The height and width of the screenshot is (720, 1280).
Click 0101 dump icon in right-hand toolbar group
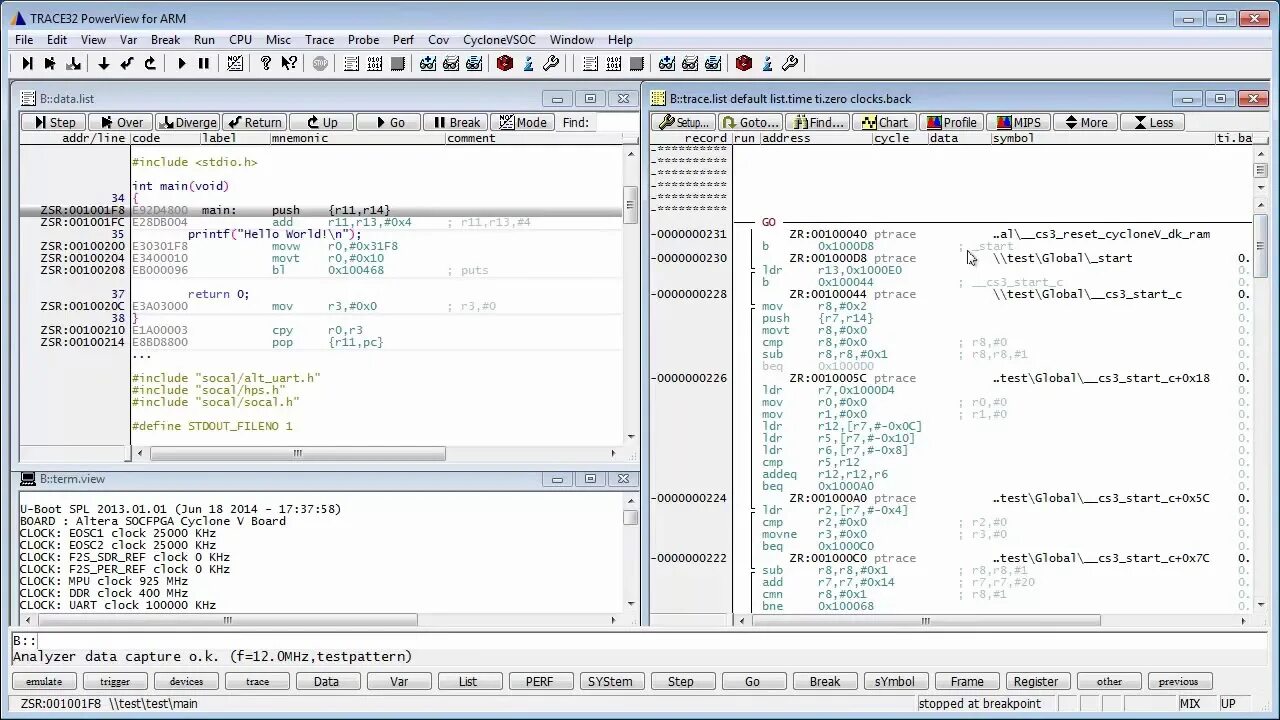pyautogui.click(x=613, y=63)
